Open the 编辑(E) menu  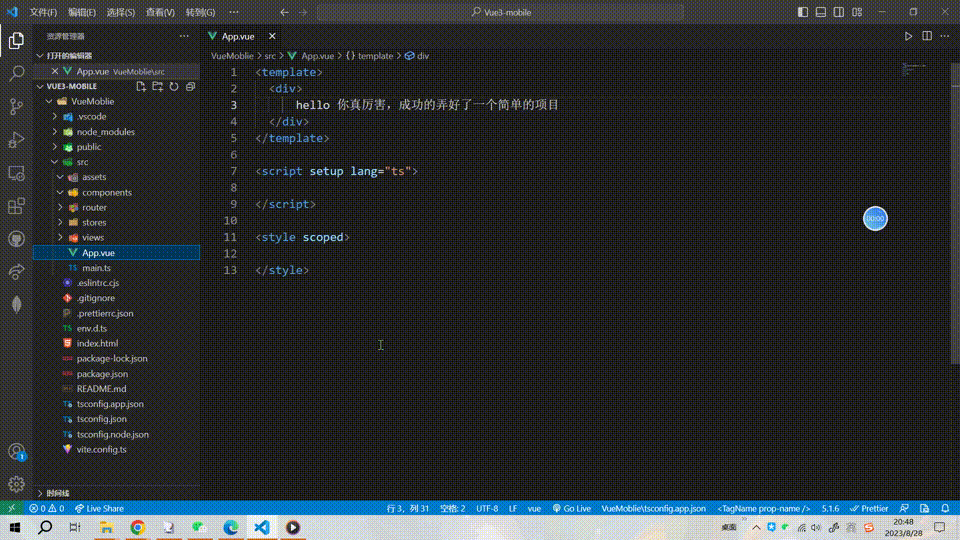point(81,12)
